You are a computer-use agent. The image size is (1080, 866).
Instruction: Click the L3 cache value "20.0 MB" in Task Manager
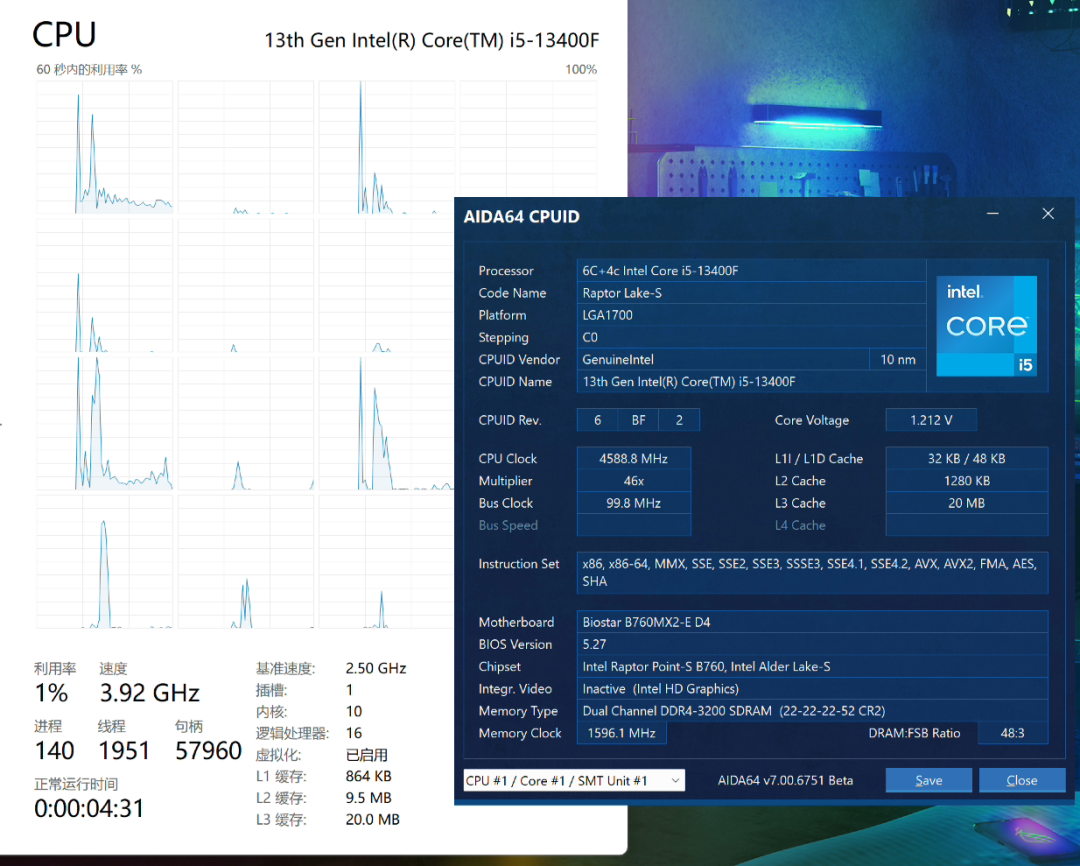pos(373,819)
